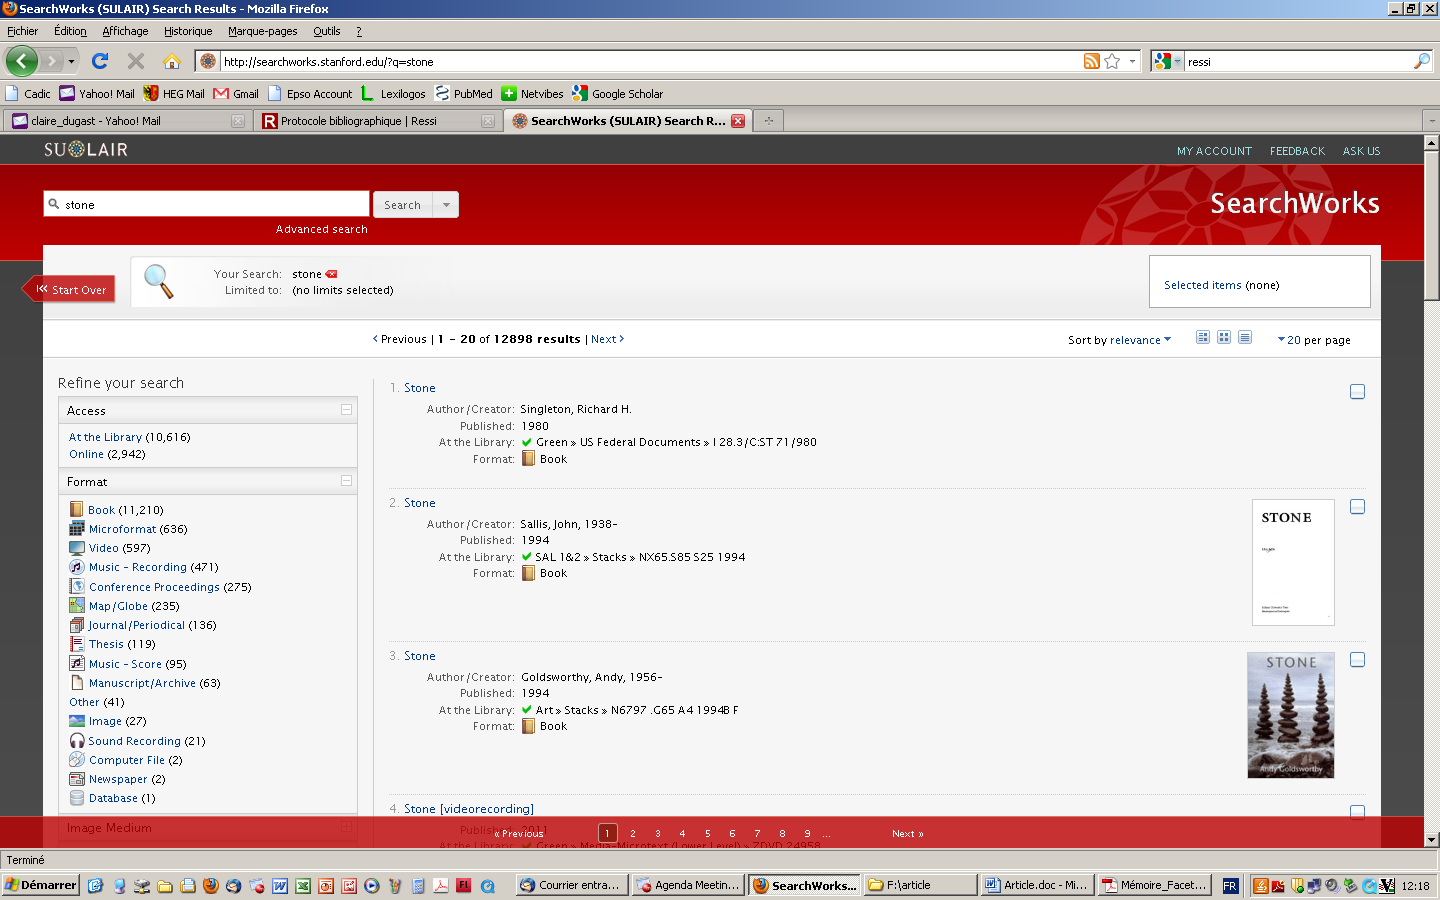The width and height of the screenshot is (1440, 900).
Task: Go to the Next results link
Action: [x=607, y=339]
